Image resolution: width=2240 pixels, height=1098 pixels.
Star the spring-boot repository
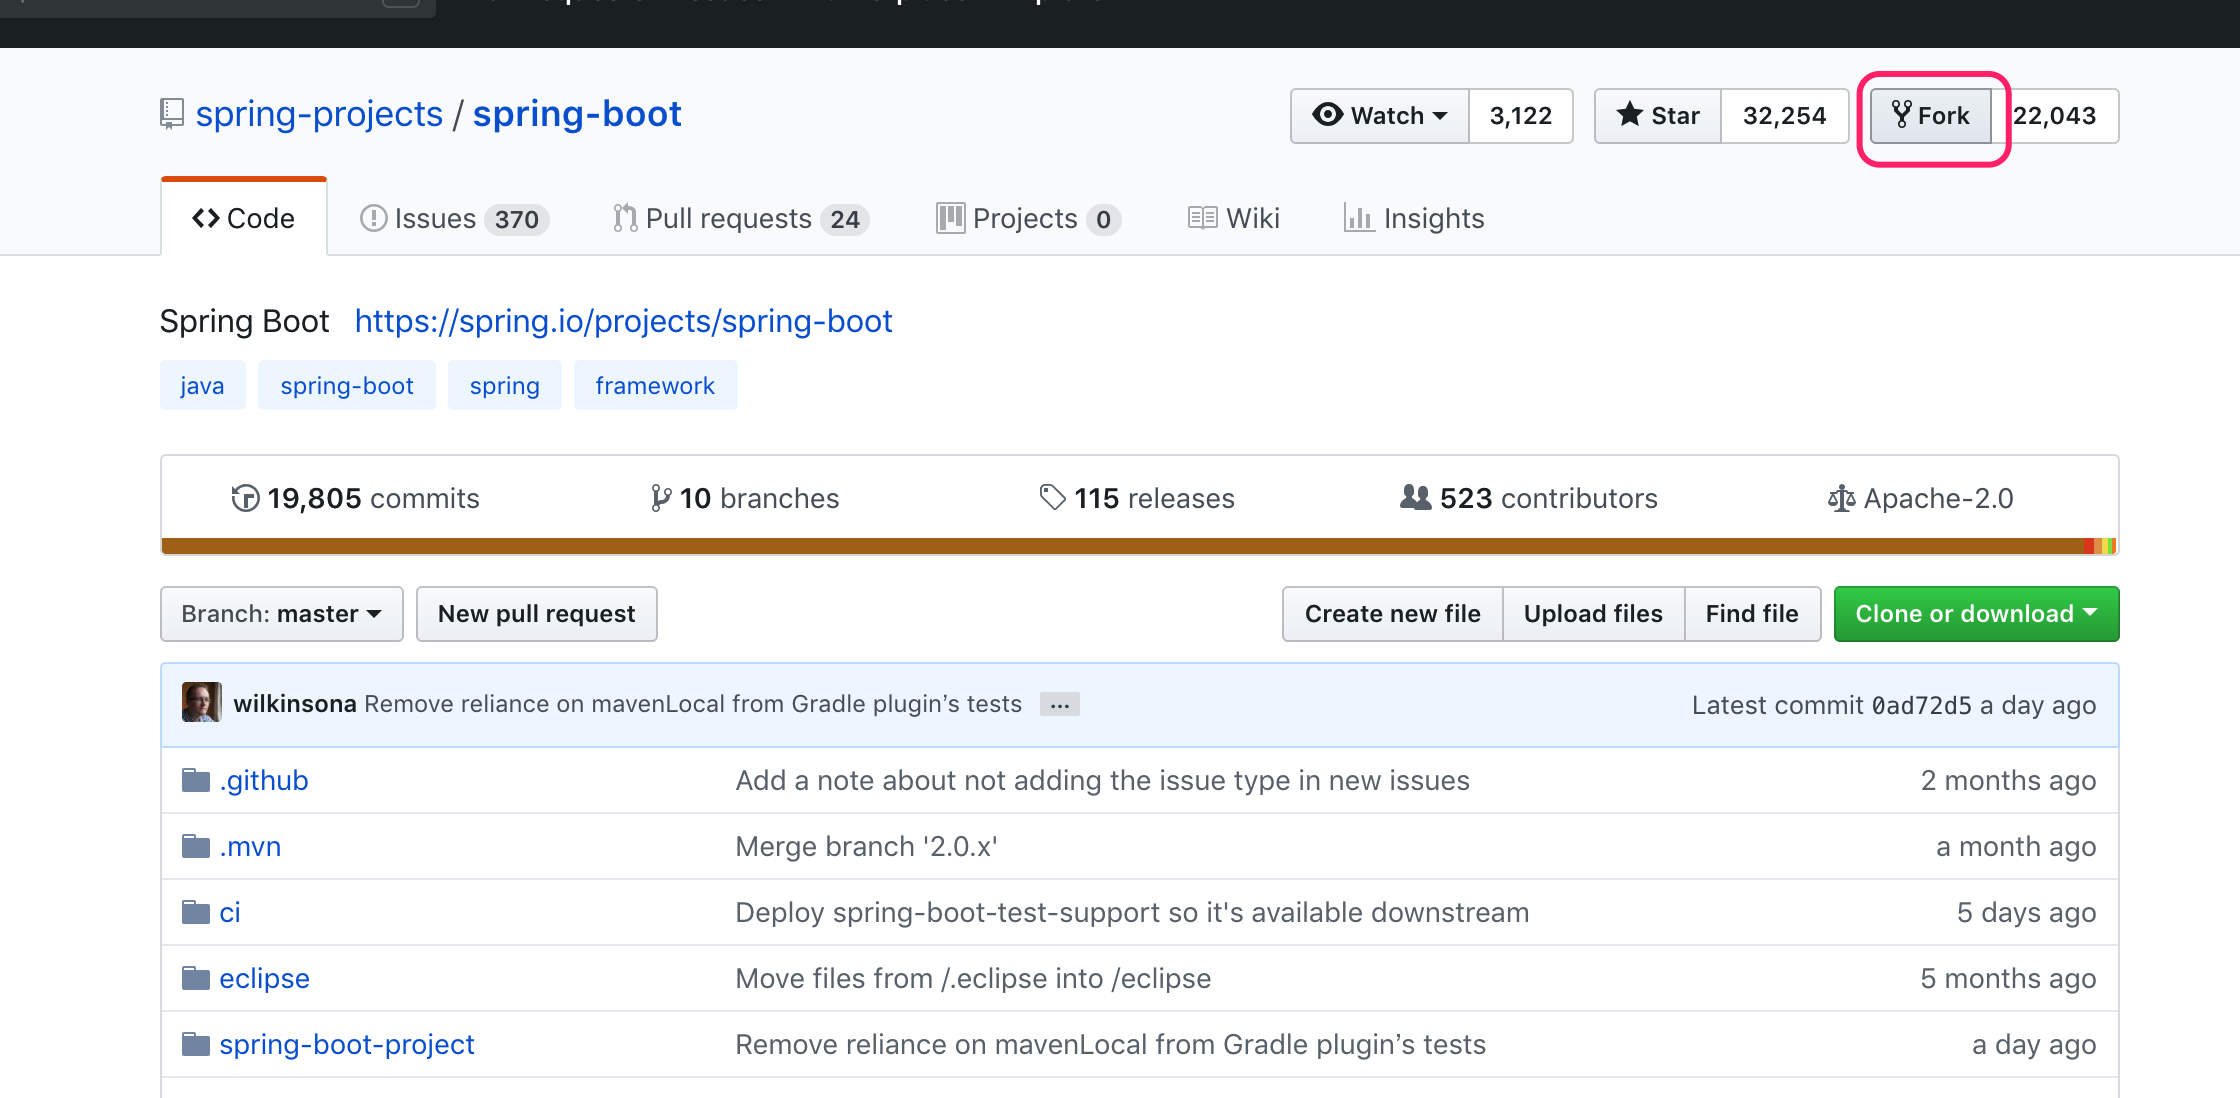[x=1658, y=116]
